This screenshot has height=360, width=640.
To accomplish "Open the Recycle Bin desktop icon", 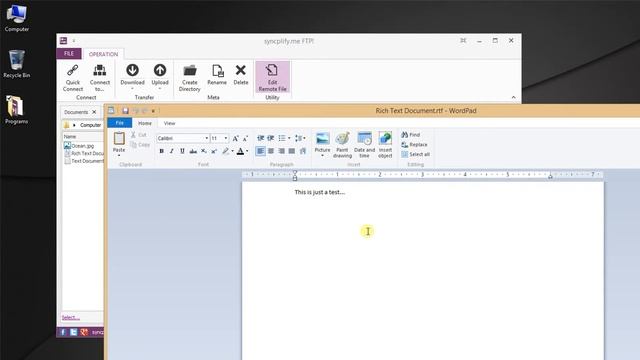I will point(17,64).
